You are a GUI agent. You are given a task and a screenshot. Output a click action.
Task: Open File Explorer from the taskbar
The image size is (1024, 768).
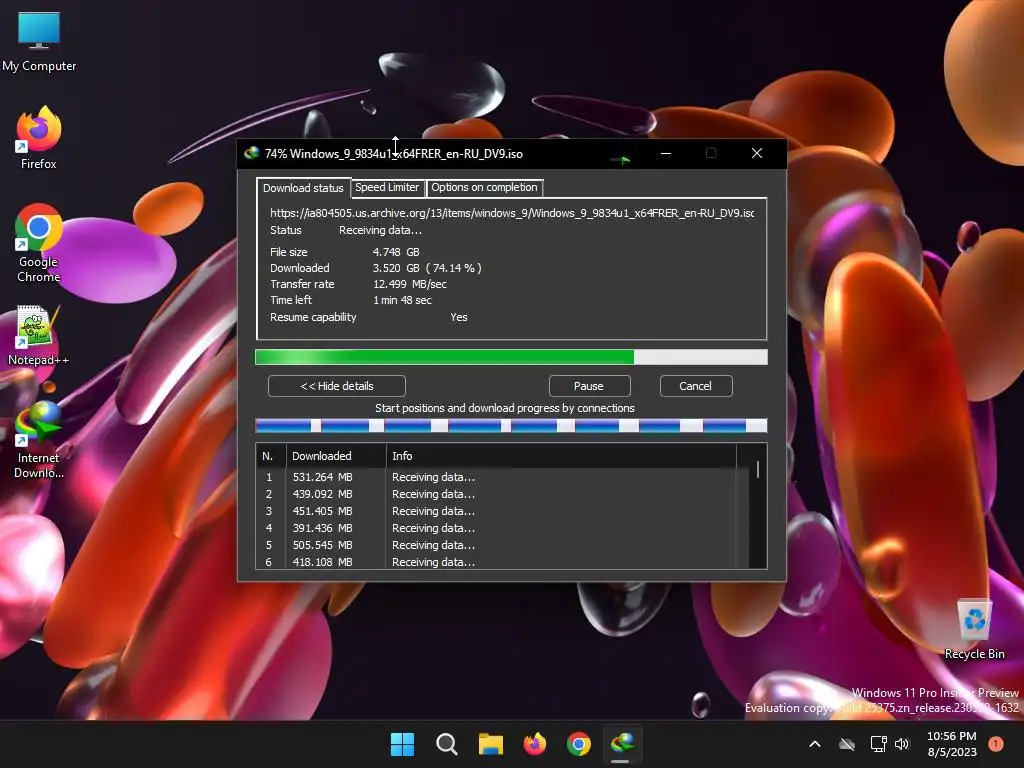coord(490,744)
